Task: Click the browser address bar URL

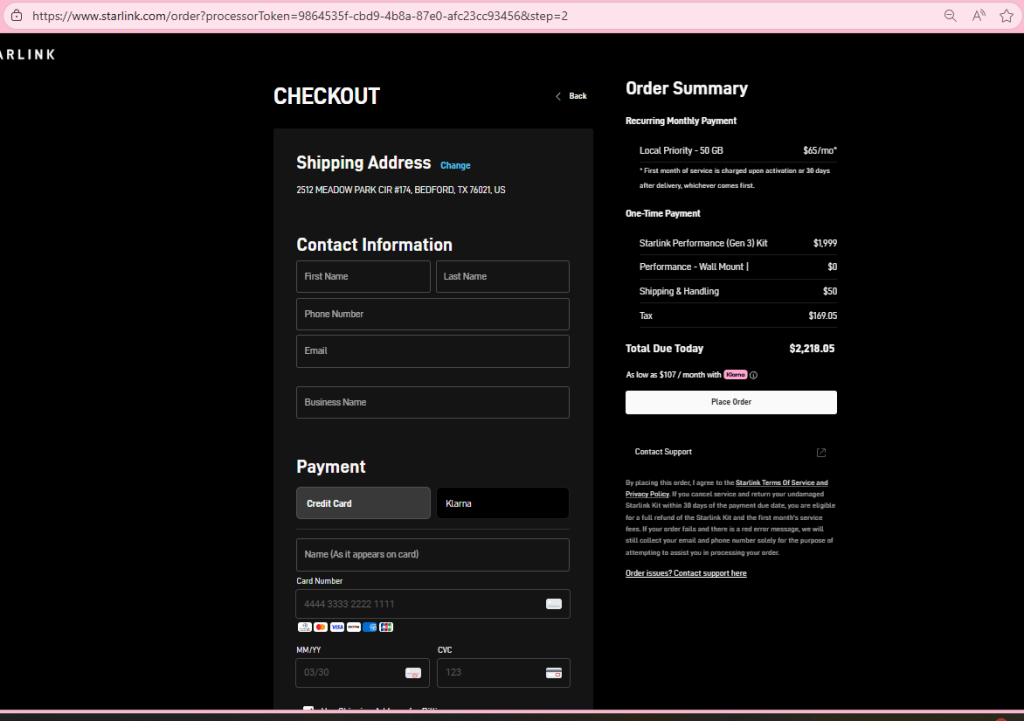Action: (300, 16)
